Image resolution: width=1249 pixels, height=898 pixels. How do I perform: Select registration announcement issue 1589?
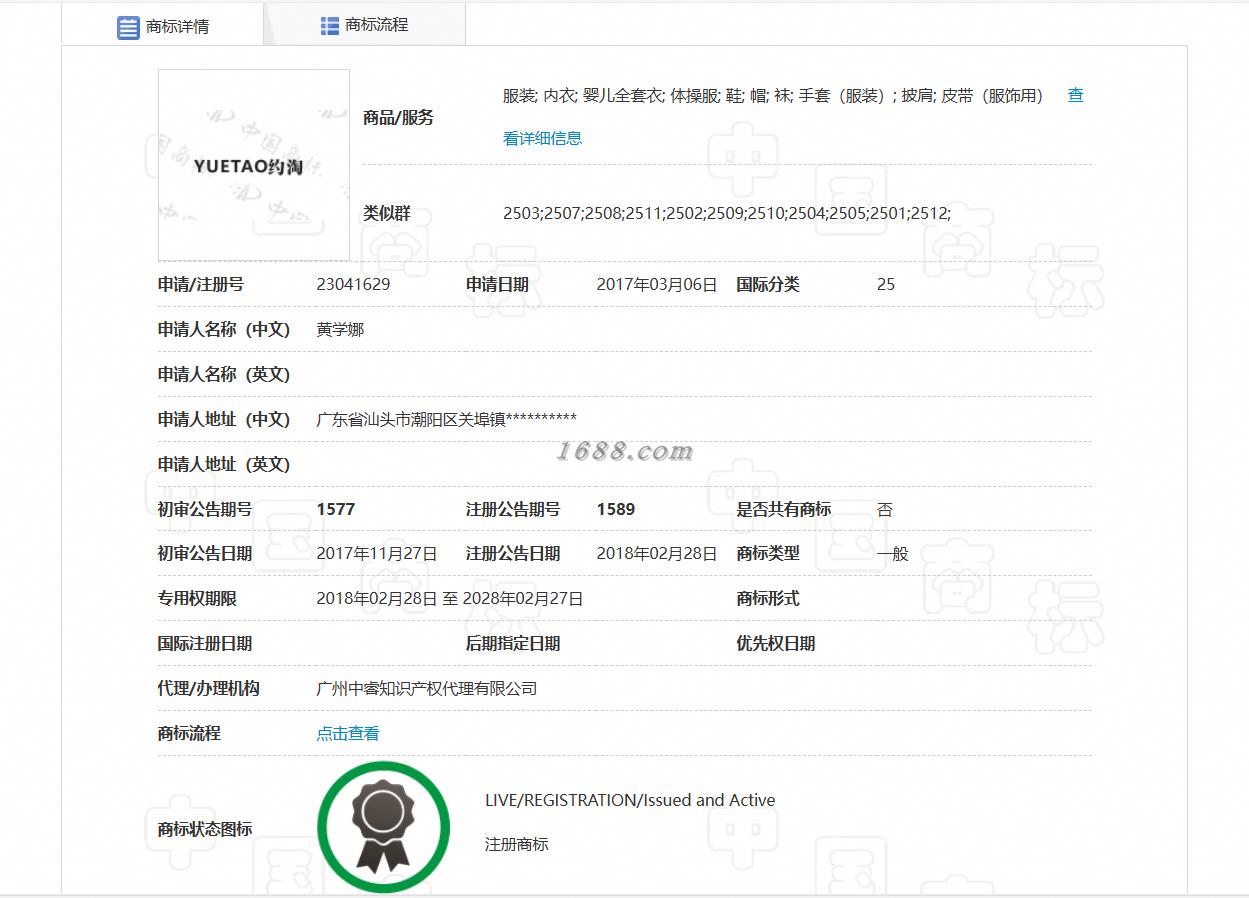(616, 509)
